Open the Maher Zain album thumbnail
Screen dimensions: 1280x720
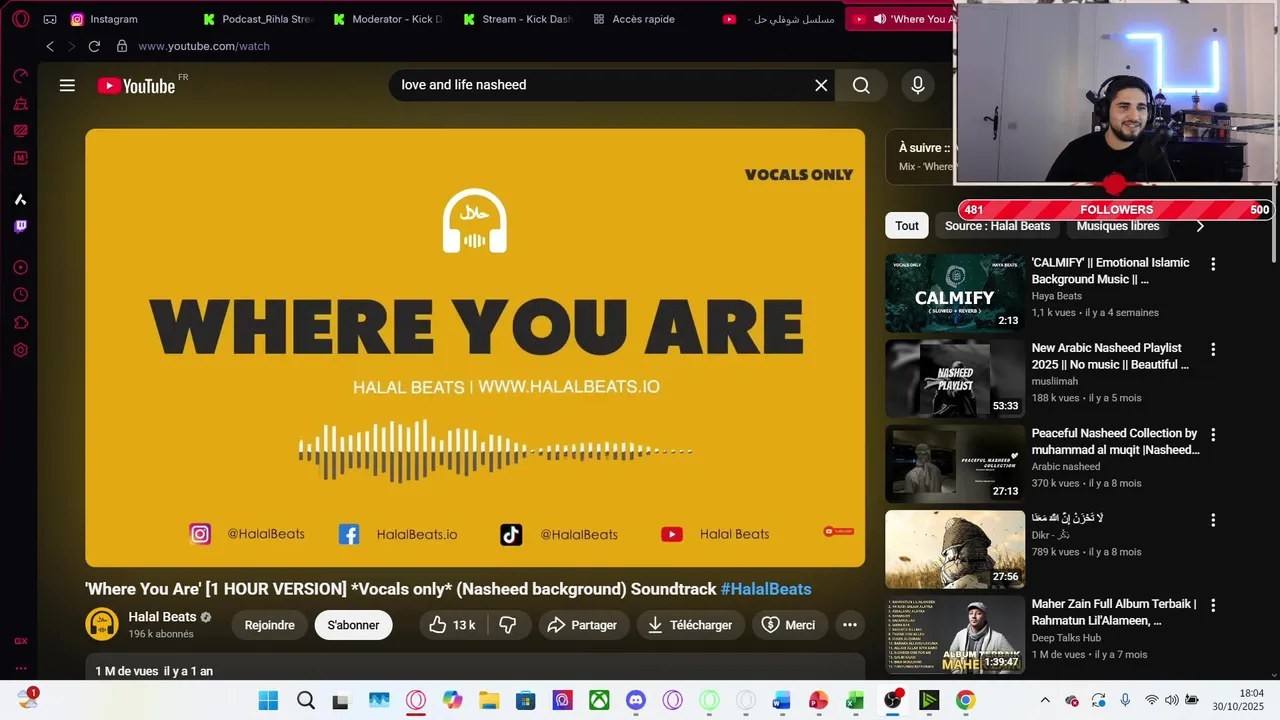[x=955, y=634]
